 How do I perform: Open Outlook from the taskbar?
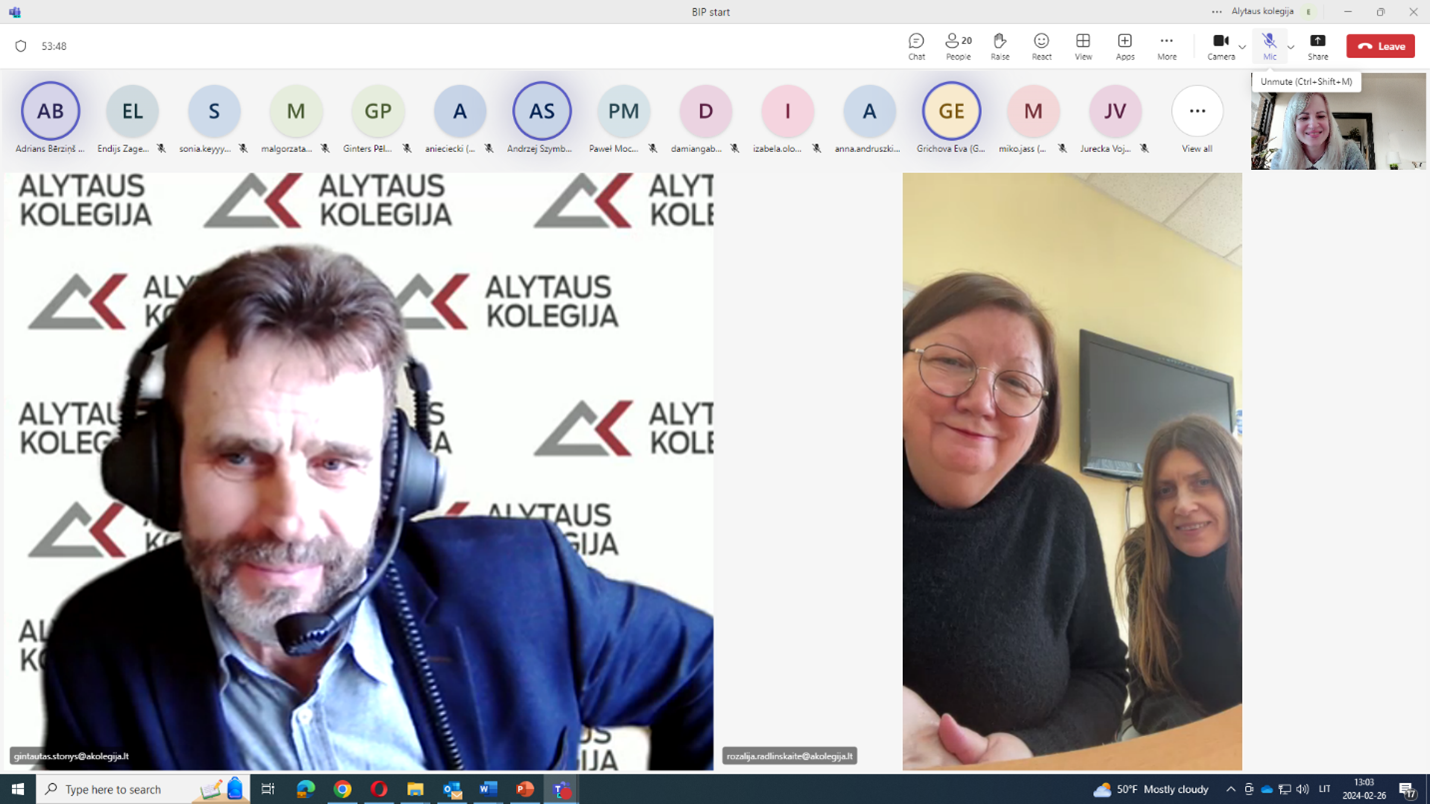pos(452,789)
